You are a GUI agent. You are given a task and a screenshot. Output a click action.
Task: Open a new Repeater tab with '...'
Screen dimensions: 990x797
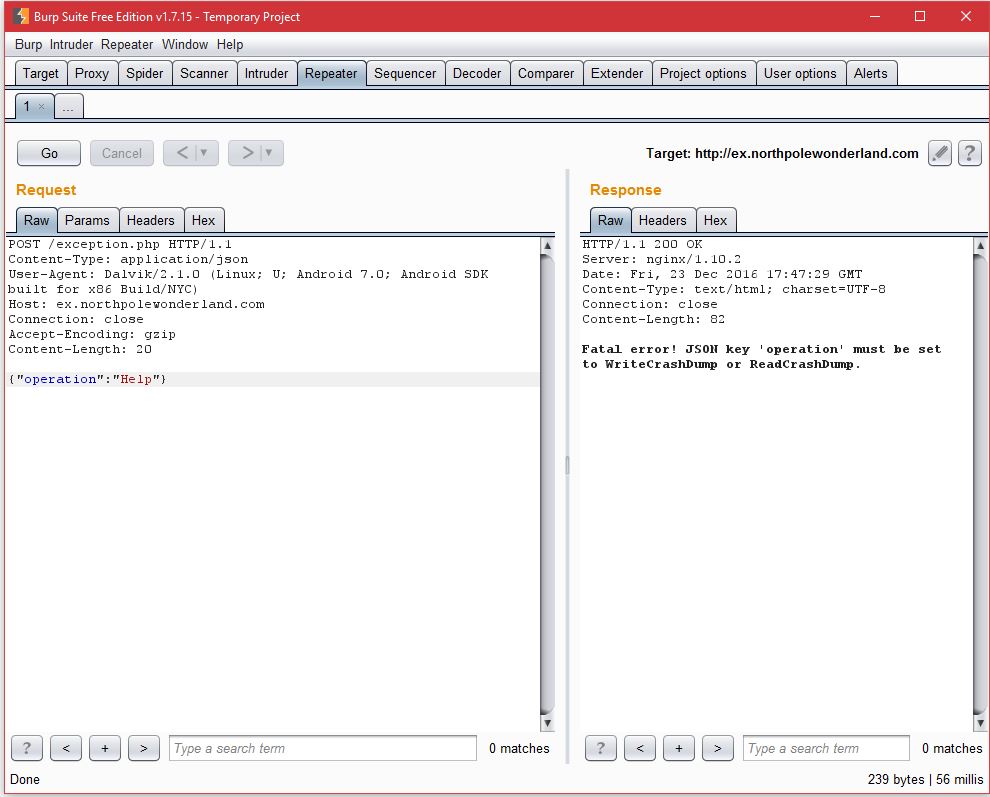coord(68,106)
